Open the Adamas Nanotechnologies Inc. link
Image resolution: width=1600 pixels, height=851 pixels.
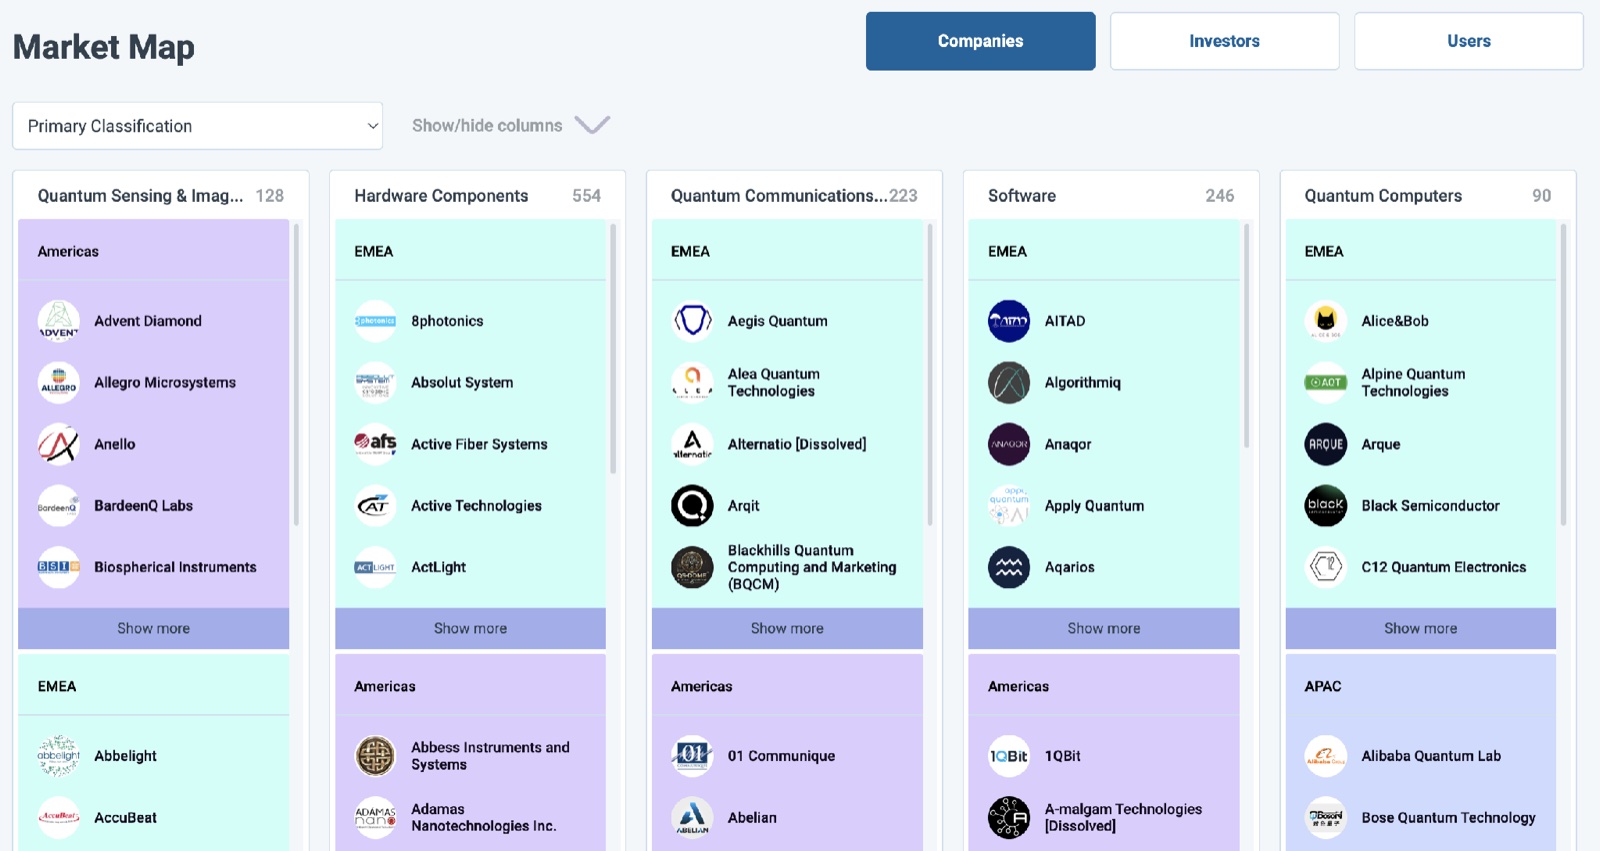pos(484,818)
